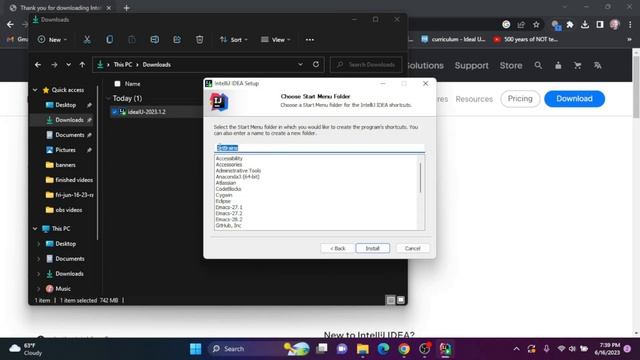Image resolution: width=640 pixels, height=360 pixels.
Task: Click JetBrains site search magnifier icon
Action: click(538, 65)
